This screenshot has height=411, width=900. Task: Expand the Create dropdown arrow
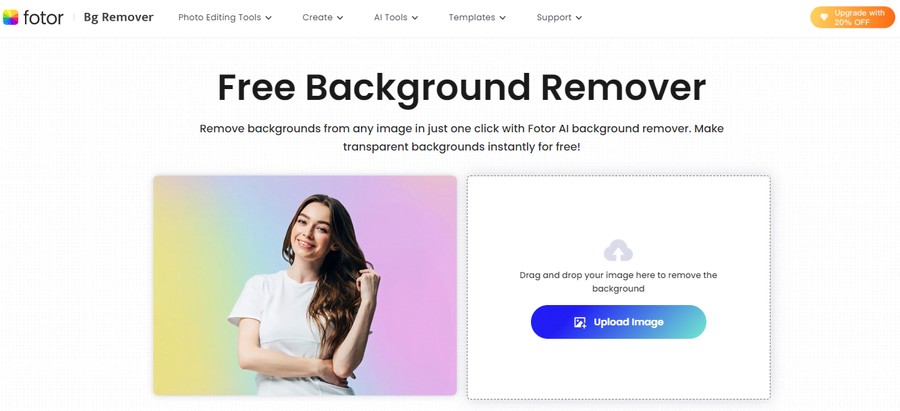[x=340, y=18]
